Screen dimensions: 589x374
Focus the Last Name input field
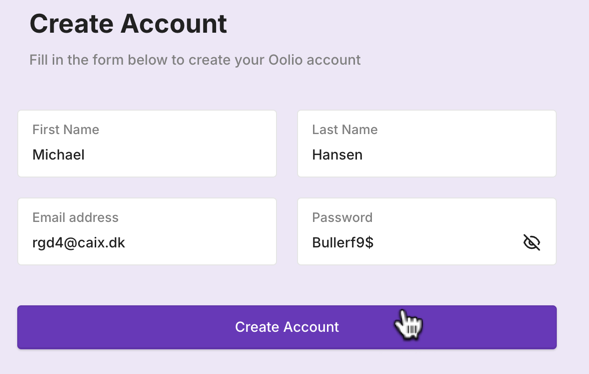point(427,143)
